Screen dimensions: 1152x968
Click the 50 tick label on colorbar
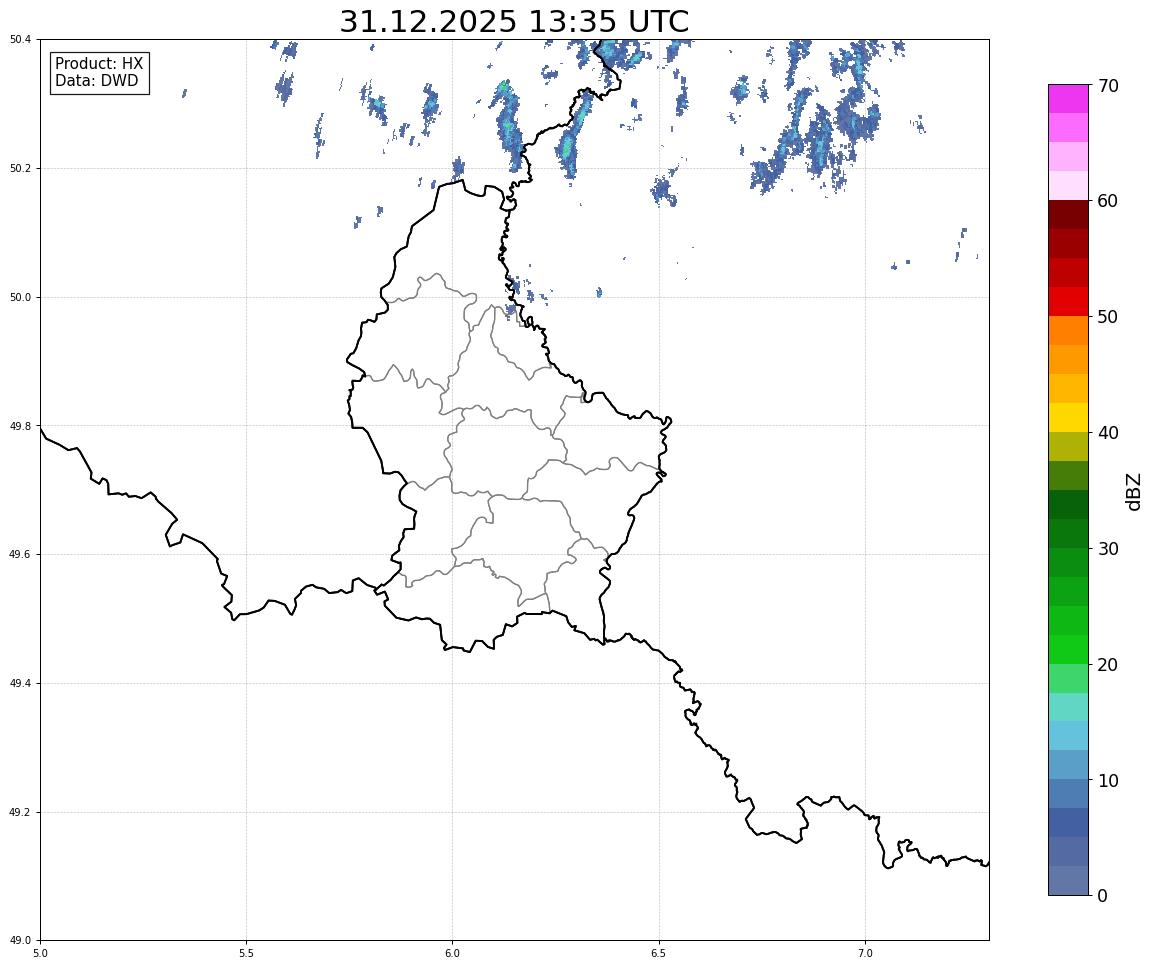(x=1108, y=317)
